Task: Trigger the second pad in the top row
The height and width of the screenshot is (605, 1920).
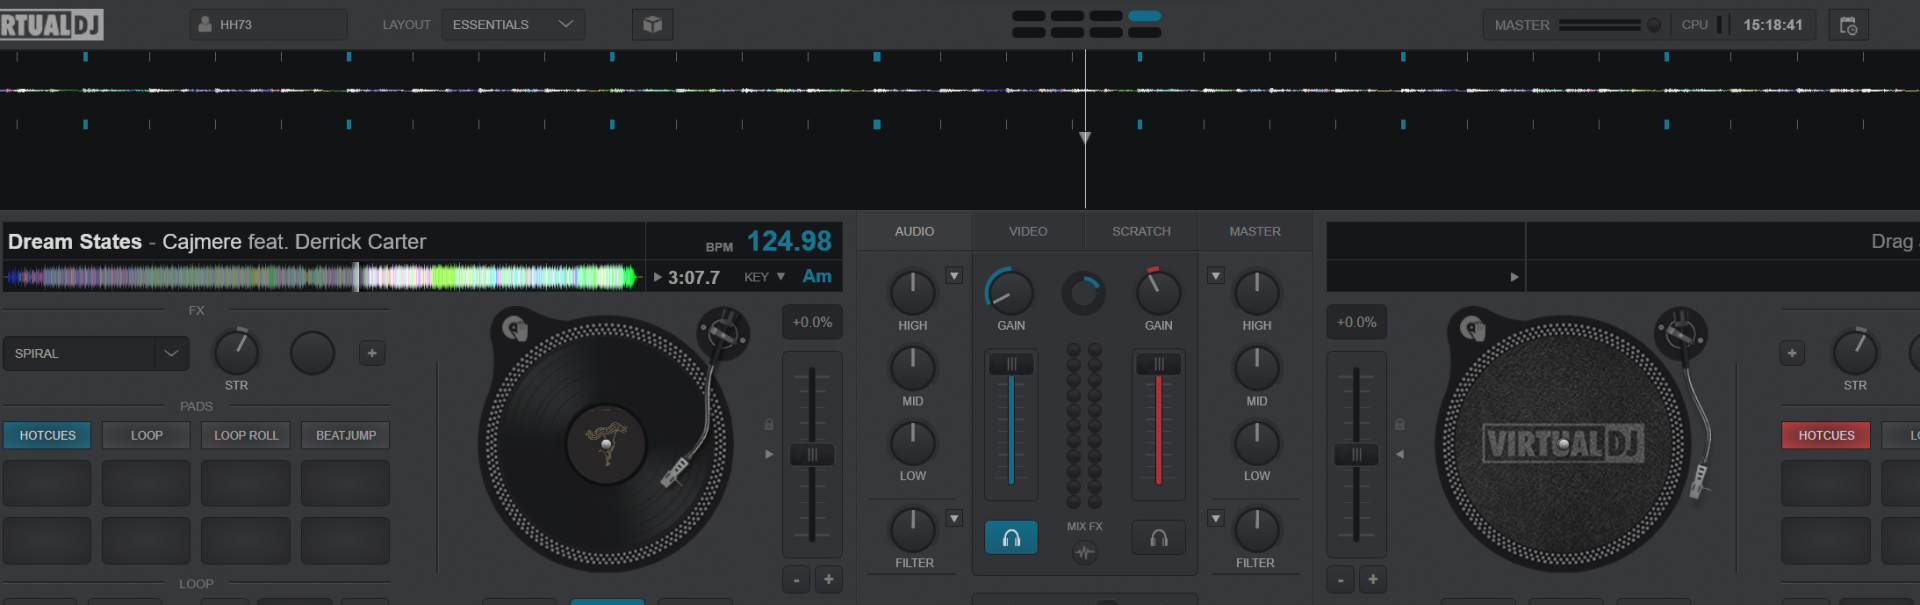Action: [x=146, y=484]
